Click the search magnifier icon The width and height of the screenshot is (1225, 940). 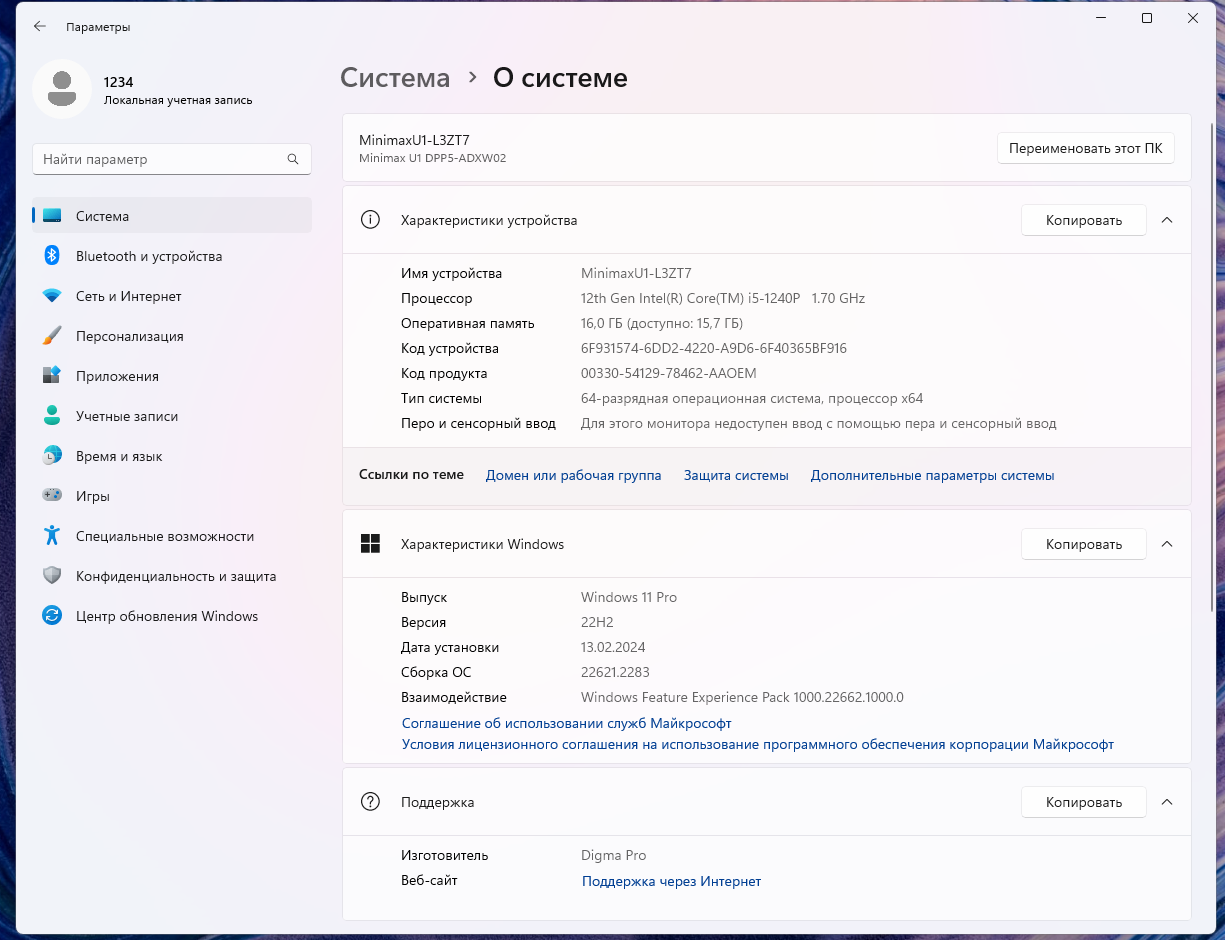coord(293,159)
